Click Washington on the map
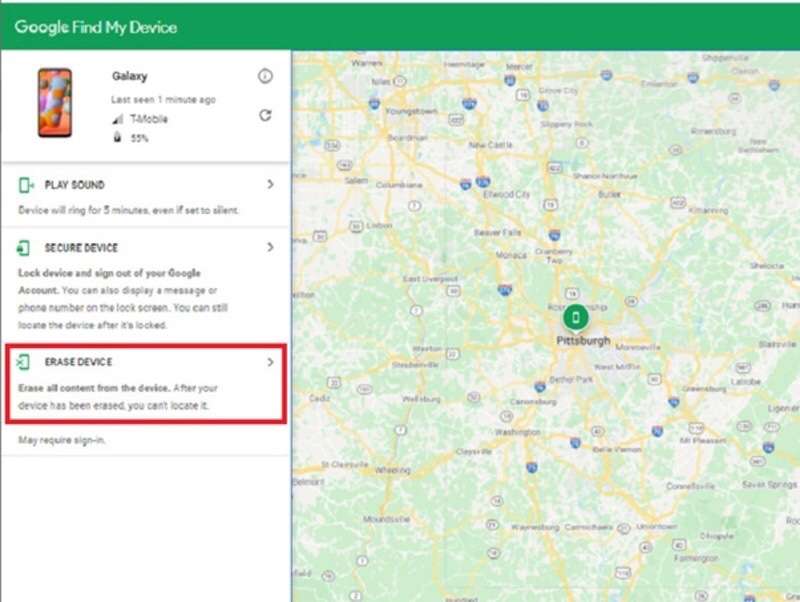800x602 pixels. pos(517,432)
